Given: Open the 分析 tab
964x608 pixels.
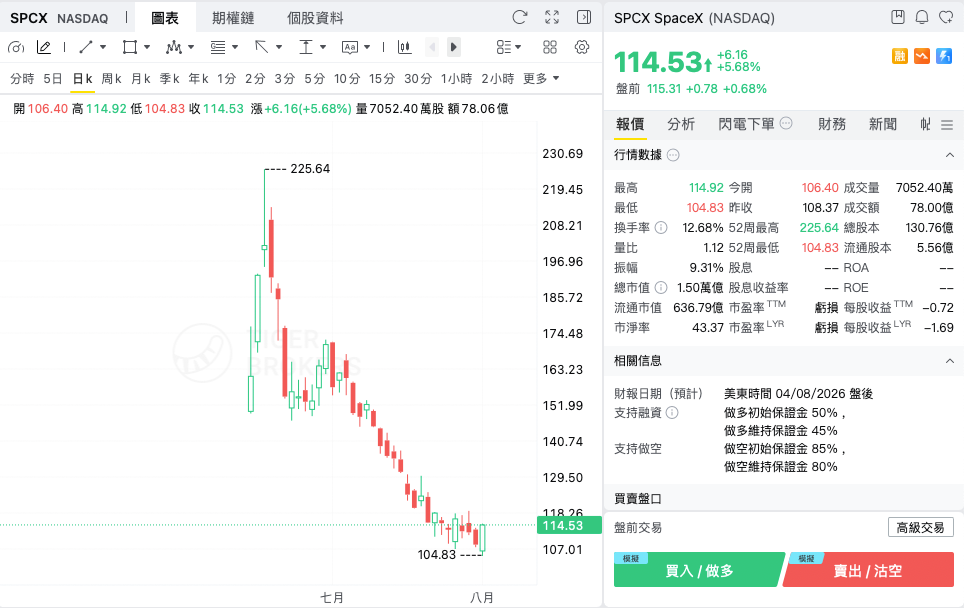Looking at the screenshot, I should point(681,124).
